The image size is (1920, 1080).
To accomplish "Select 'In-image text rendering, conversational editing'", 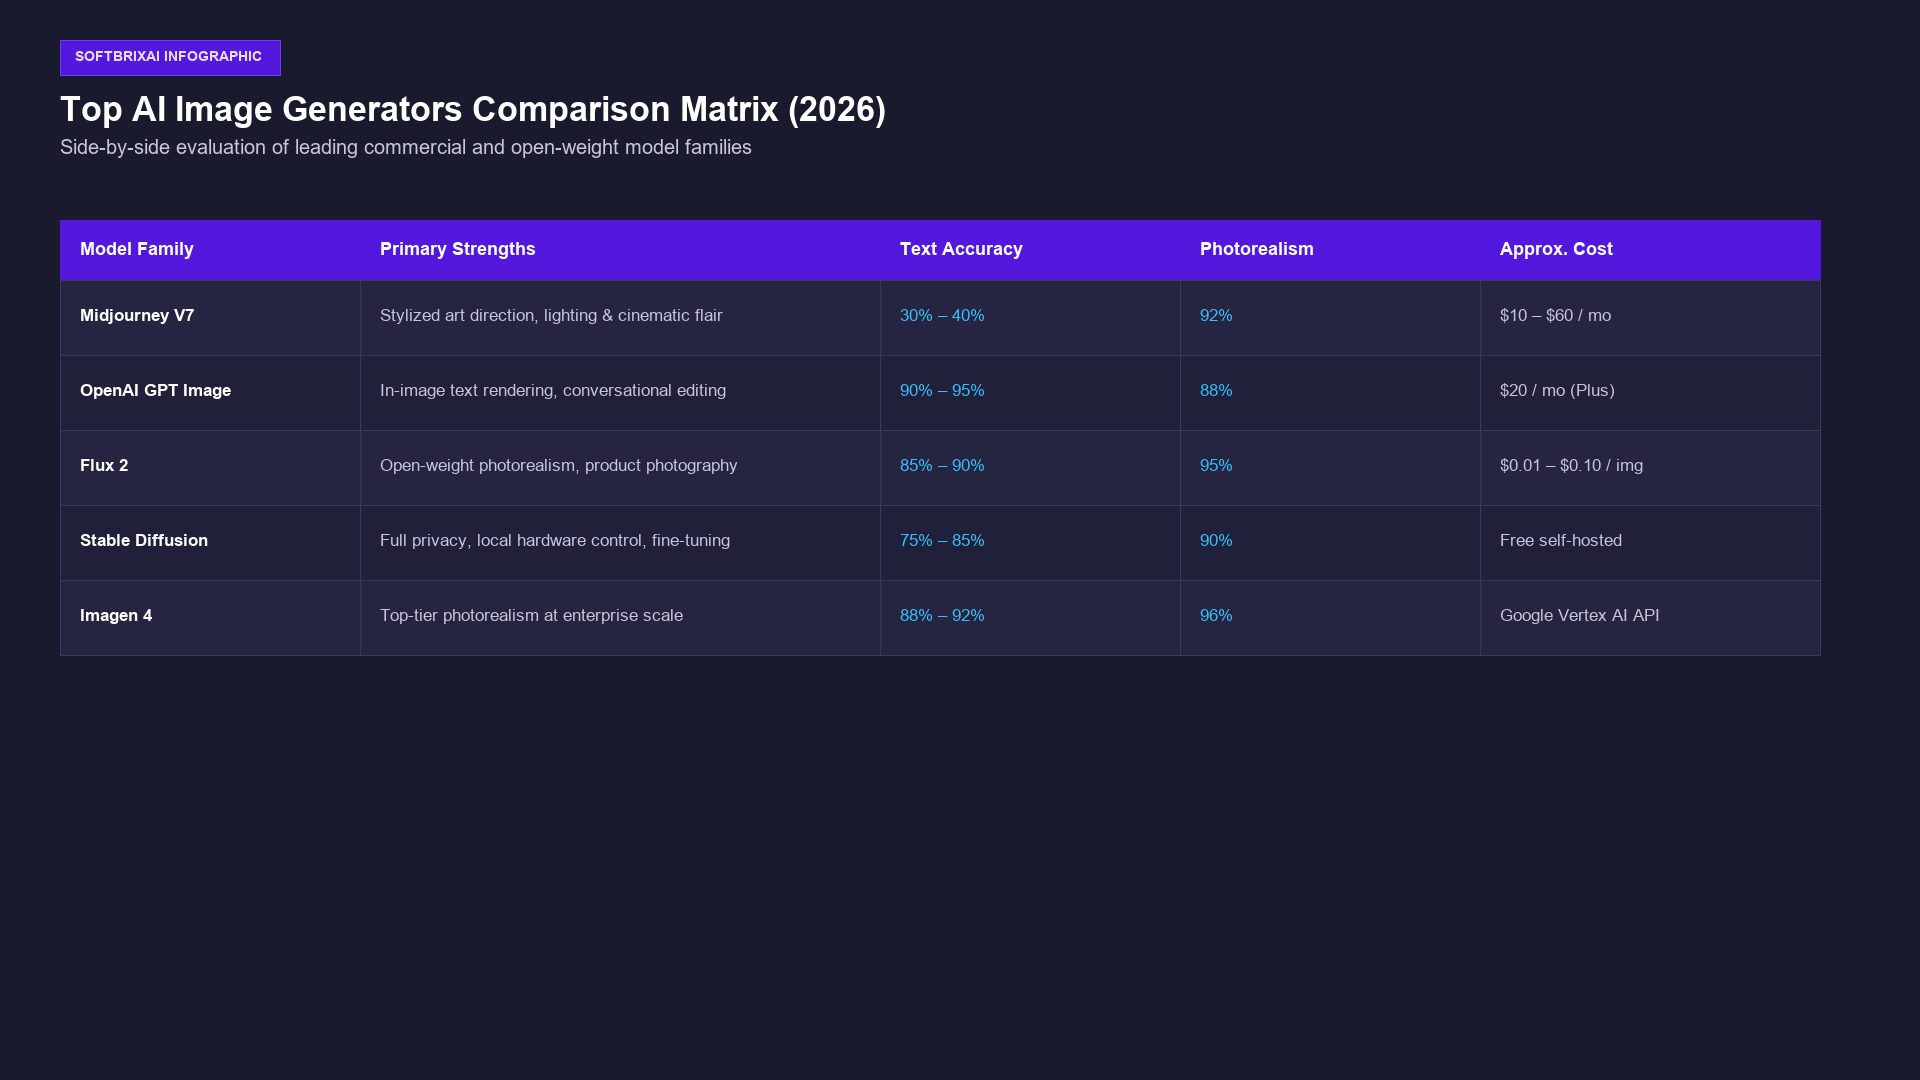I will [553, 391].
